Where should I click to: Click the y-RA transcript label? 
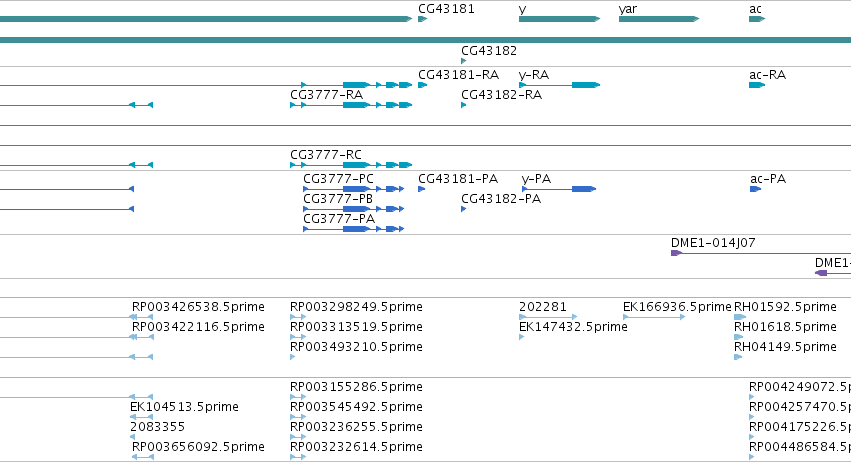(x=534, y=74)
